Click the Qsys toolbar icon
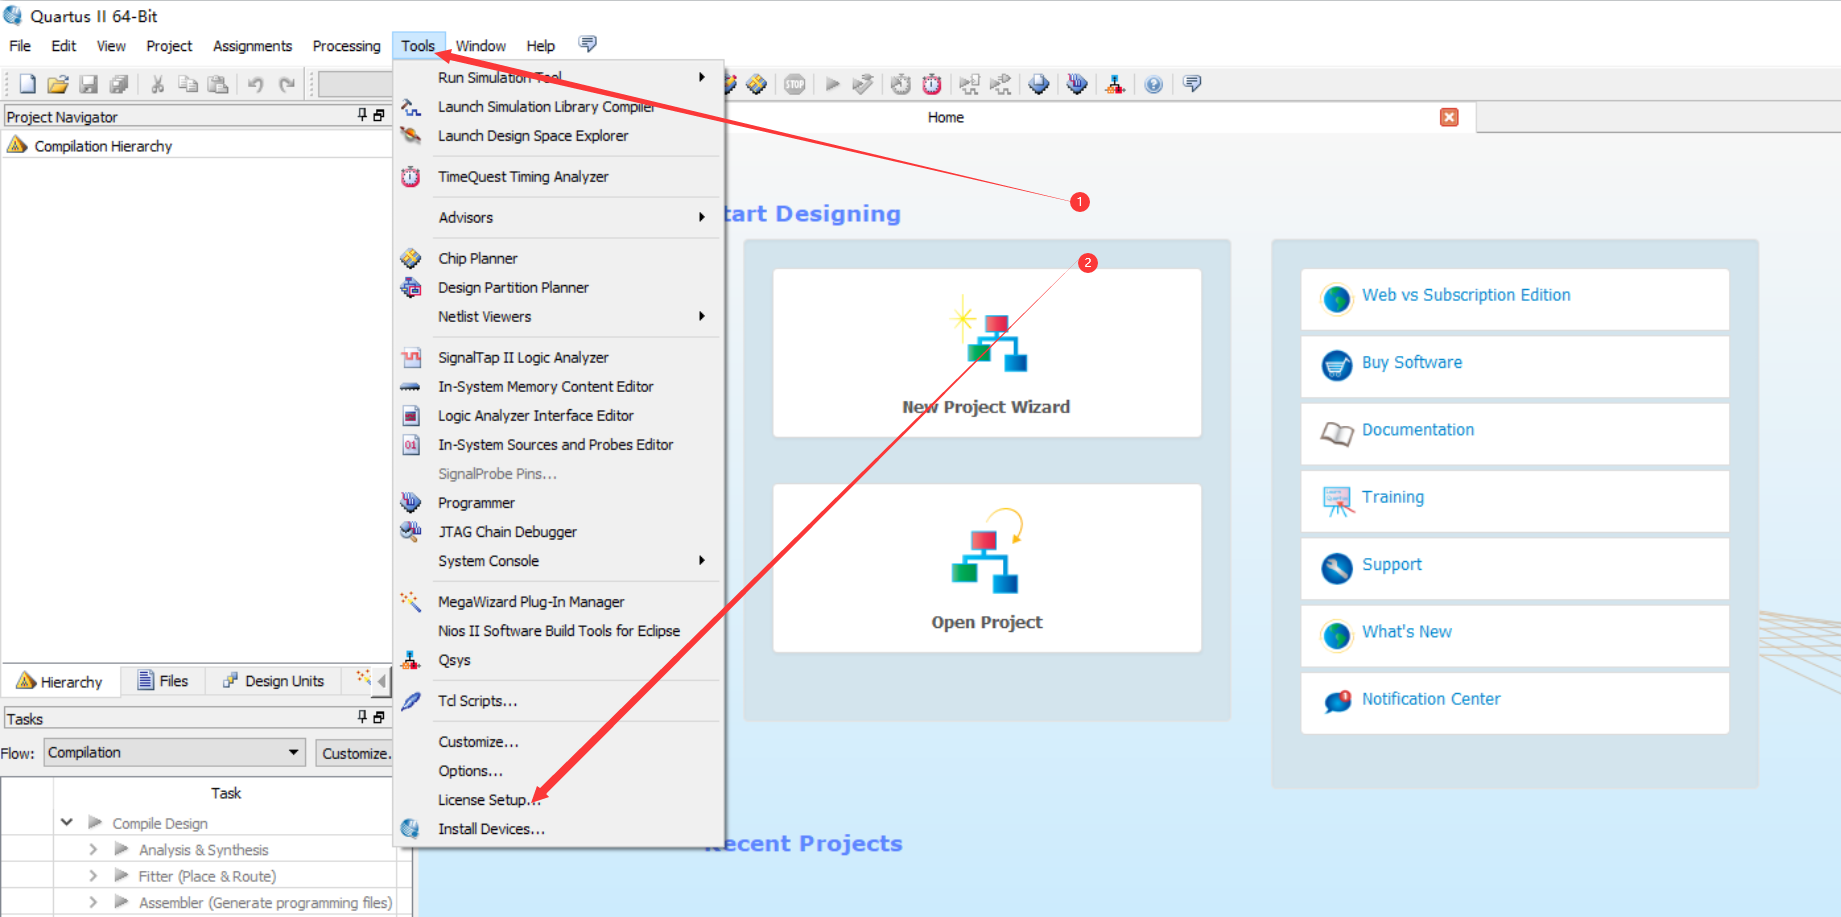This screenshot has height=917, width=1841. (1115, 84)
